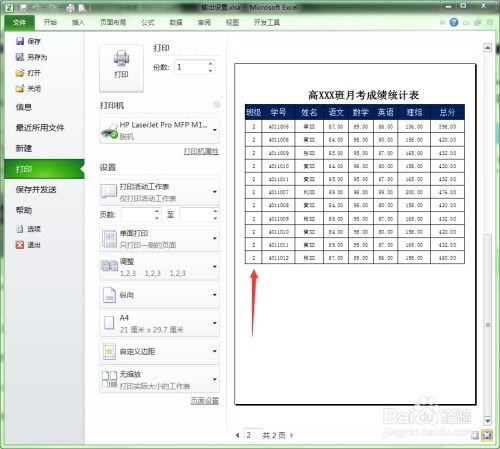Click the Excel application icon in title bar

tap(9, 7)
